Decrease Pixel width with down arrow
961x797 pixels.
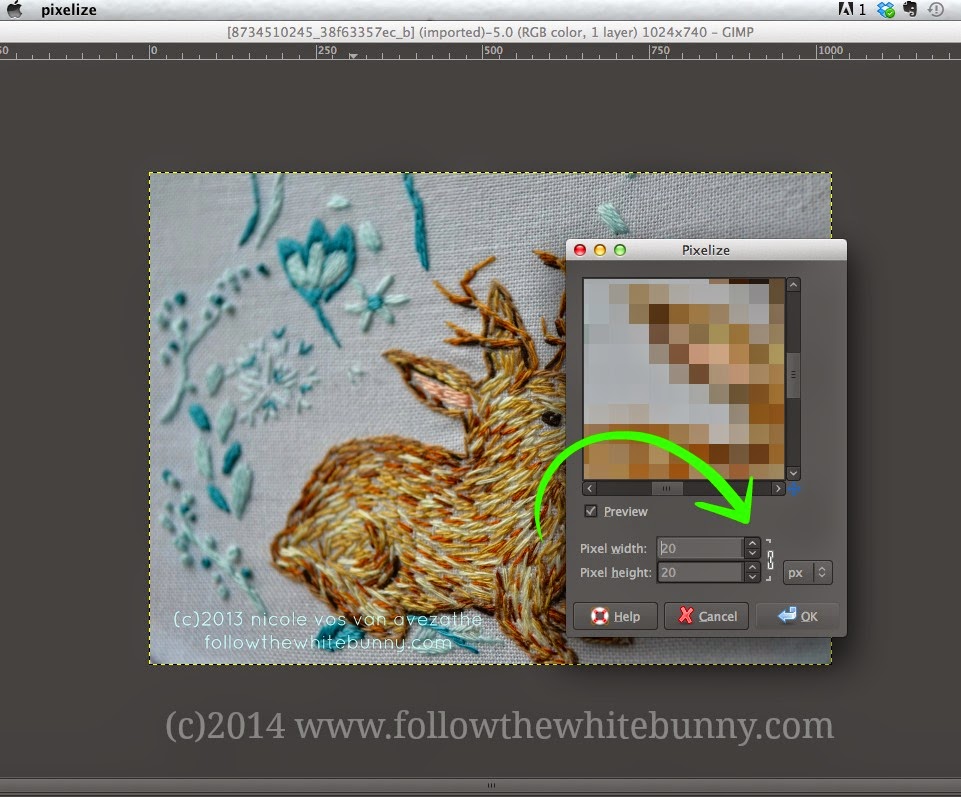point(752,553)
